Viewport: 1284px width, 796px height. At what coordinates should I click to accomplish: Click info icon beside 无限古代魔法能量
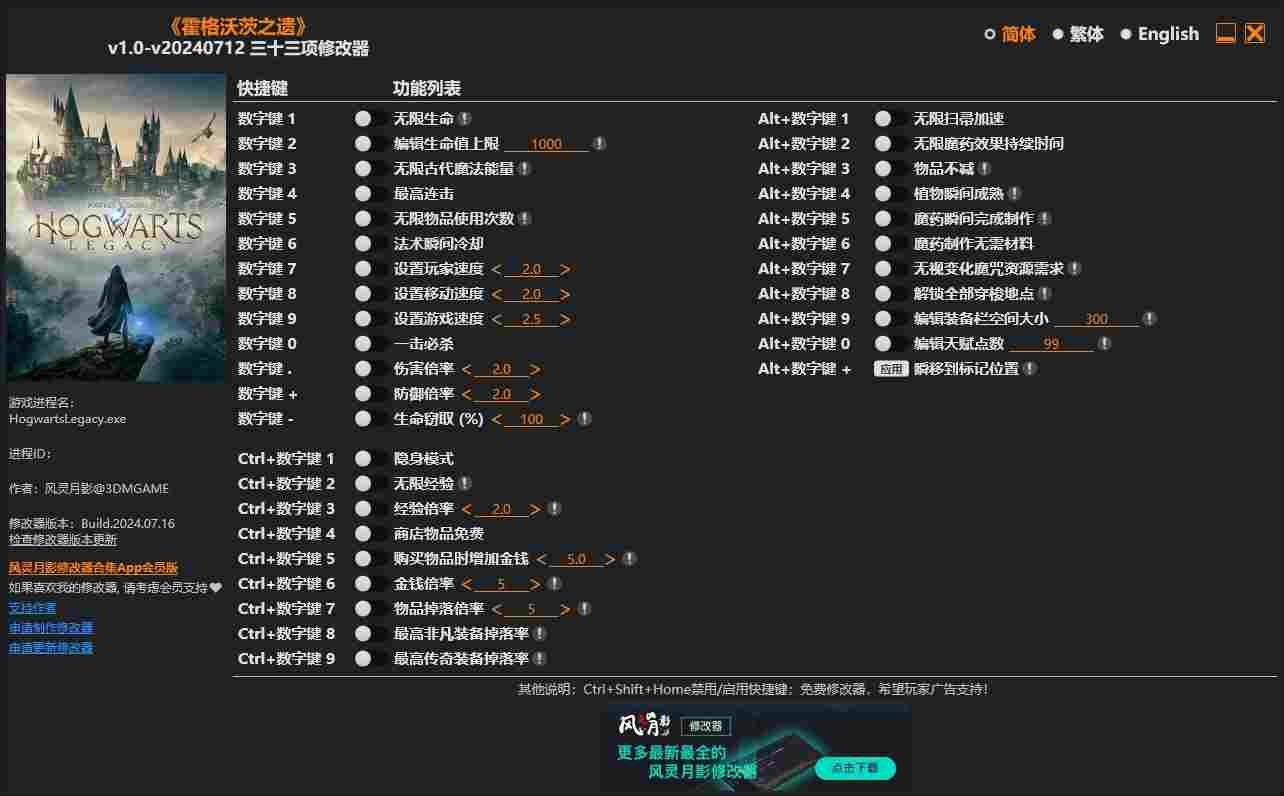(x=524, y=168)
